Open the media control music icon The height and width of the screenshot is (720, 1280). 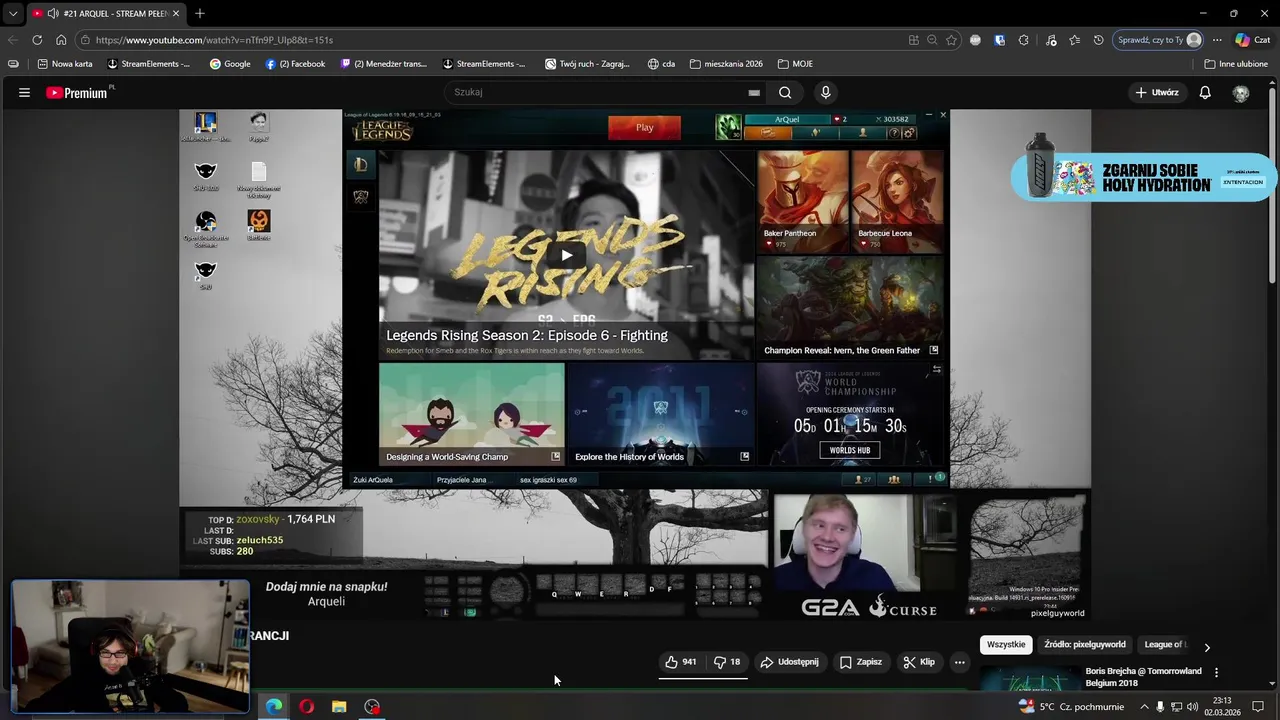1050,40
